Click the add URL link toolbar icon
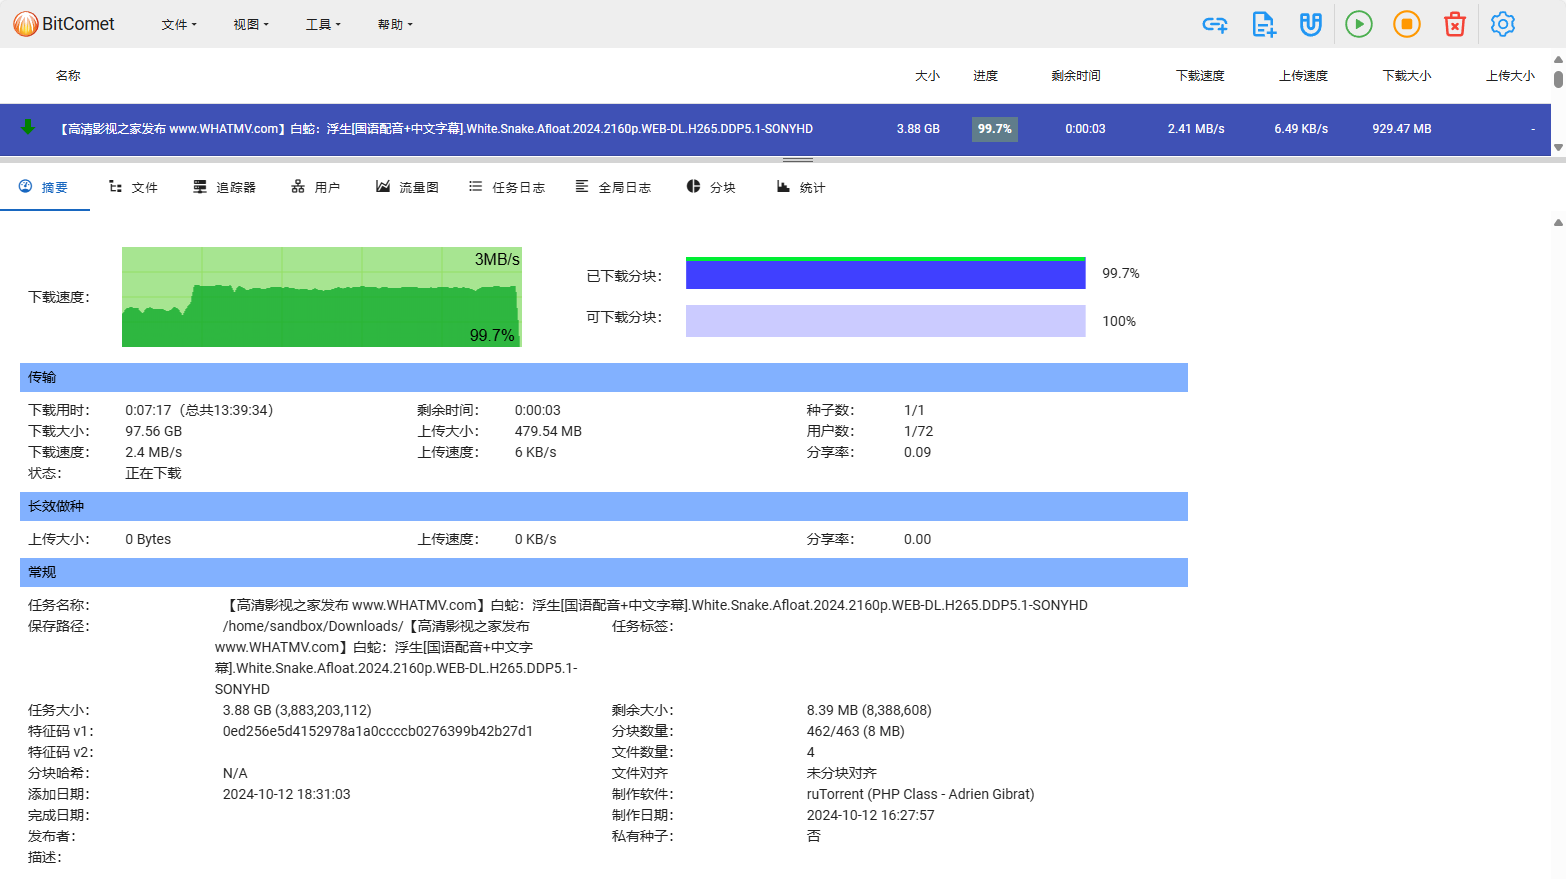Viewport: 1566px width, 879px height. coord(1215,24)
